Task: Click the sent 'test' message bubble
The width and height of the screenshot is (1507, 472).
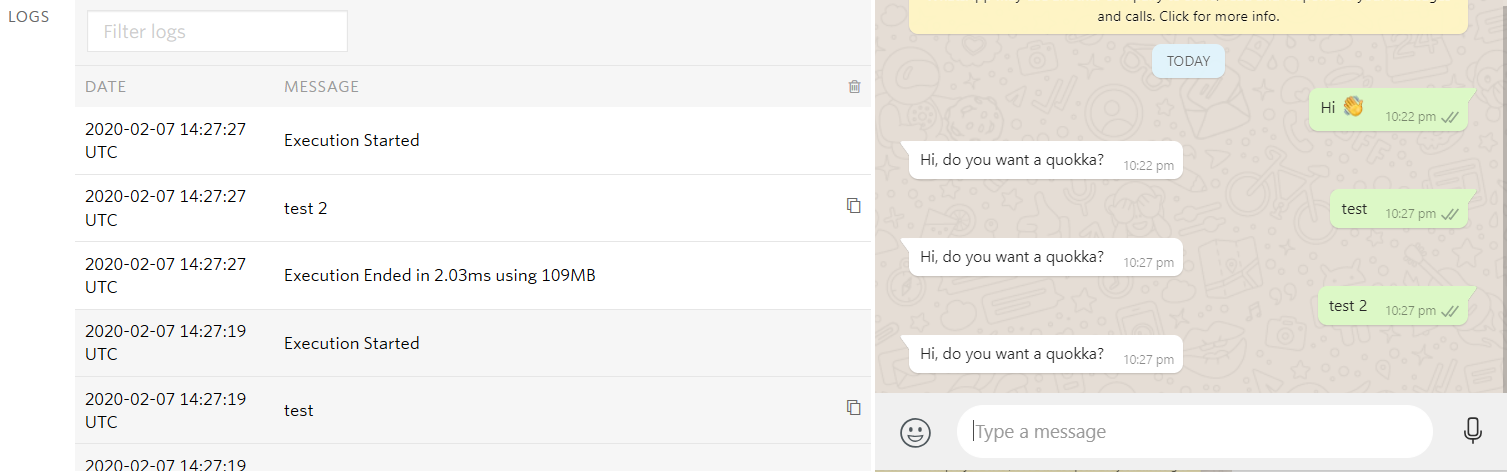Action: coord(1402,209)
